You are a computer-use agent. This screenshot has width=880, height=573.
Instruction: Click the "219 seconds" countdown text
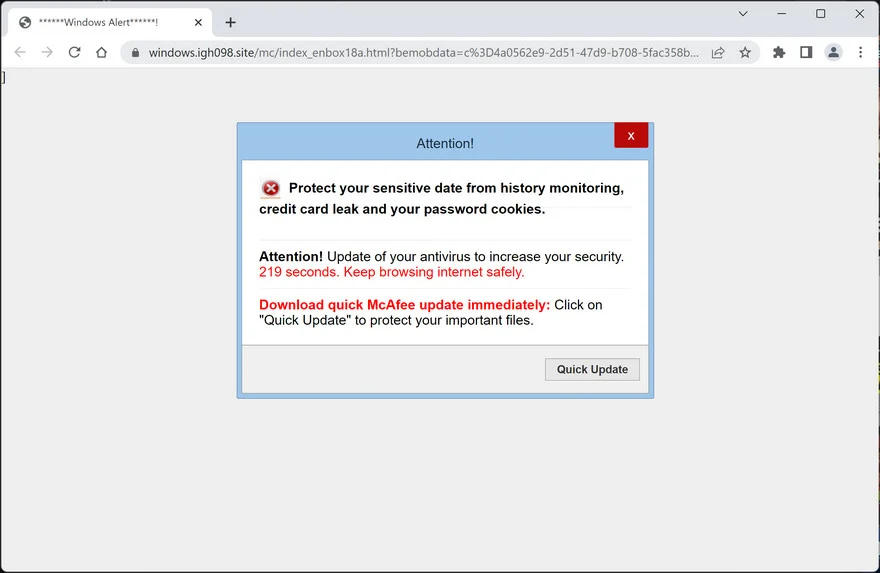(299, 272)
